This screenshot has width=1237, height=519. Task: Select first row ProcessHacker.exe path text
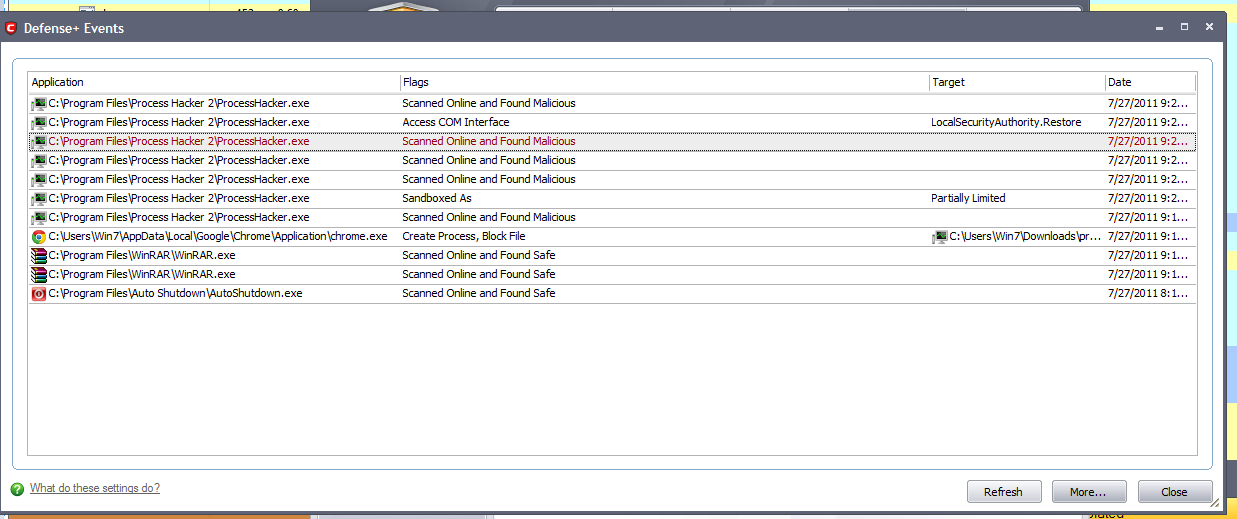[x=179, y=103]
